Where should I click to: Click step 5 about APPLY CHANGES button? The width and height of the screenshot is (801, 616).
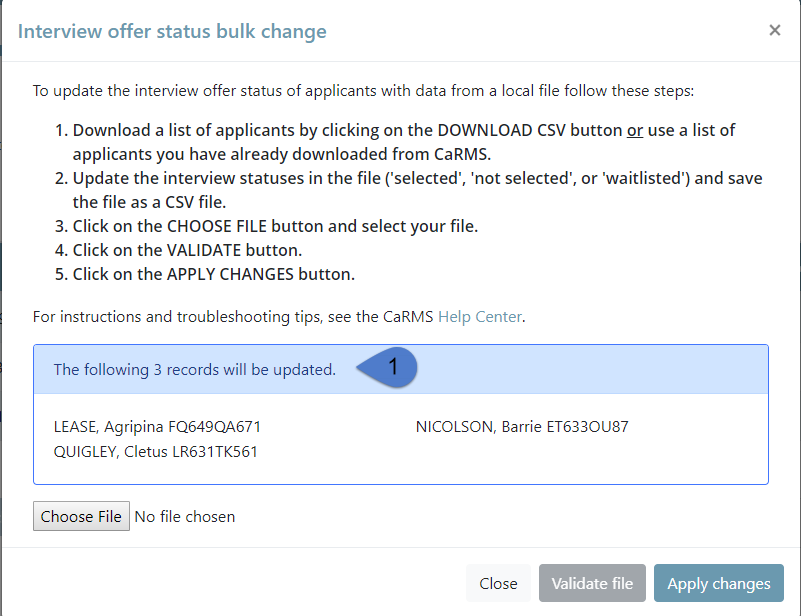[204, 274]
